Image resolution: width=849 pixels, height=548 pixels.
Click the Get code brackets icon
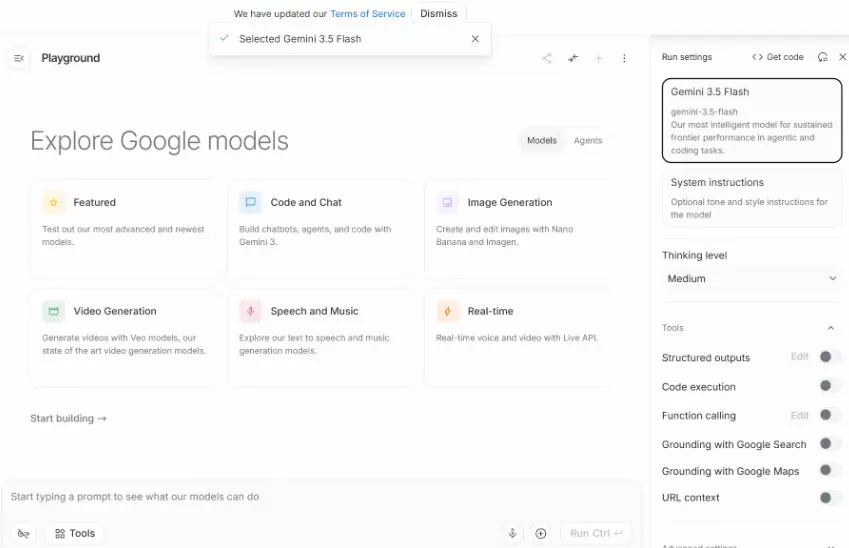757,57
